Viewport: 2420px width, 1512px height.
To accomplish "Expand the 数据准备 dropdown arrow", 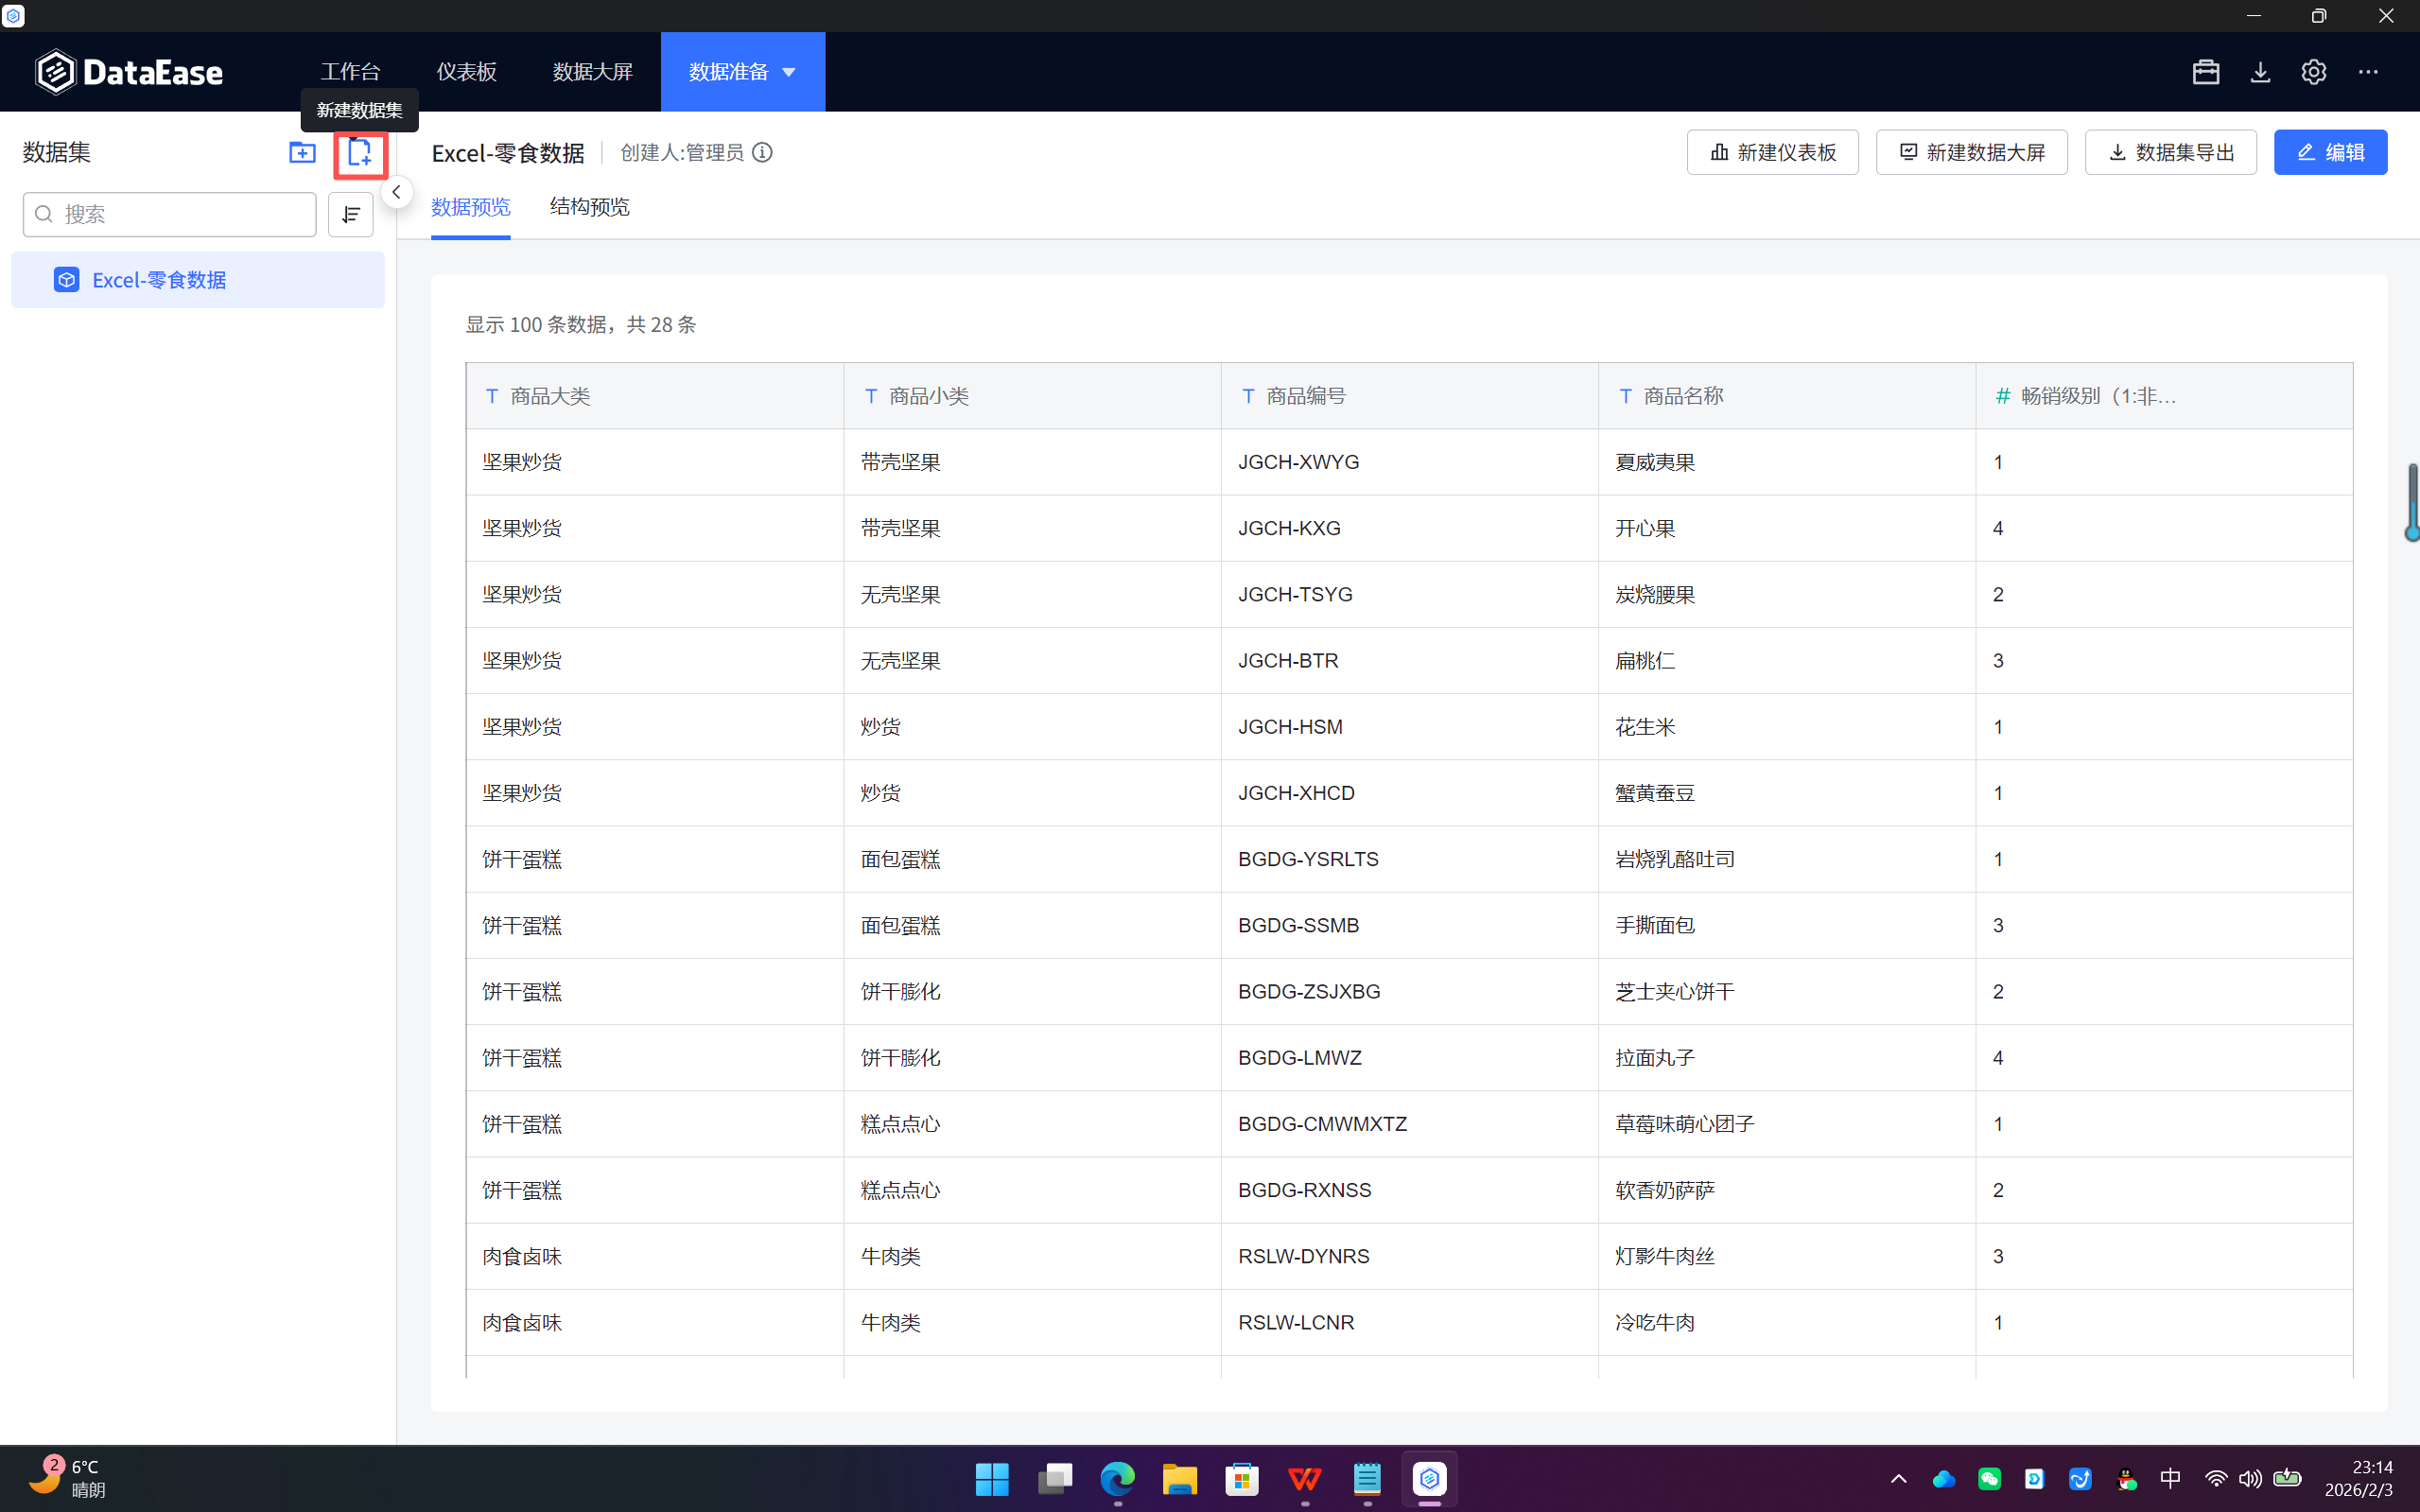I will point(789,72).
